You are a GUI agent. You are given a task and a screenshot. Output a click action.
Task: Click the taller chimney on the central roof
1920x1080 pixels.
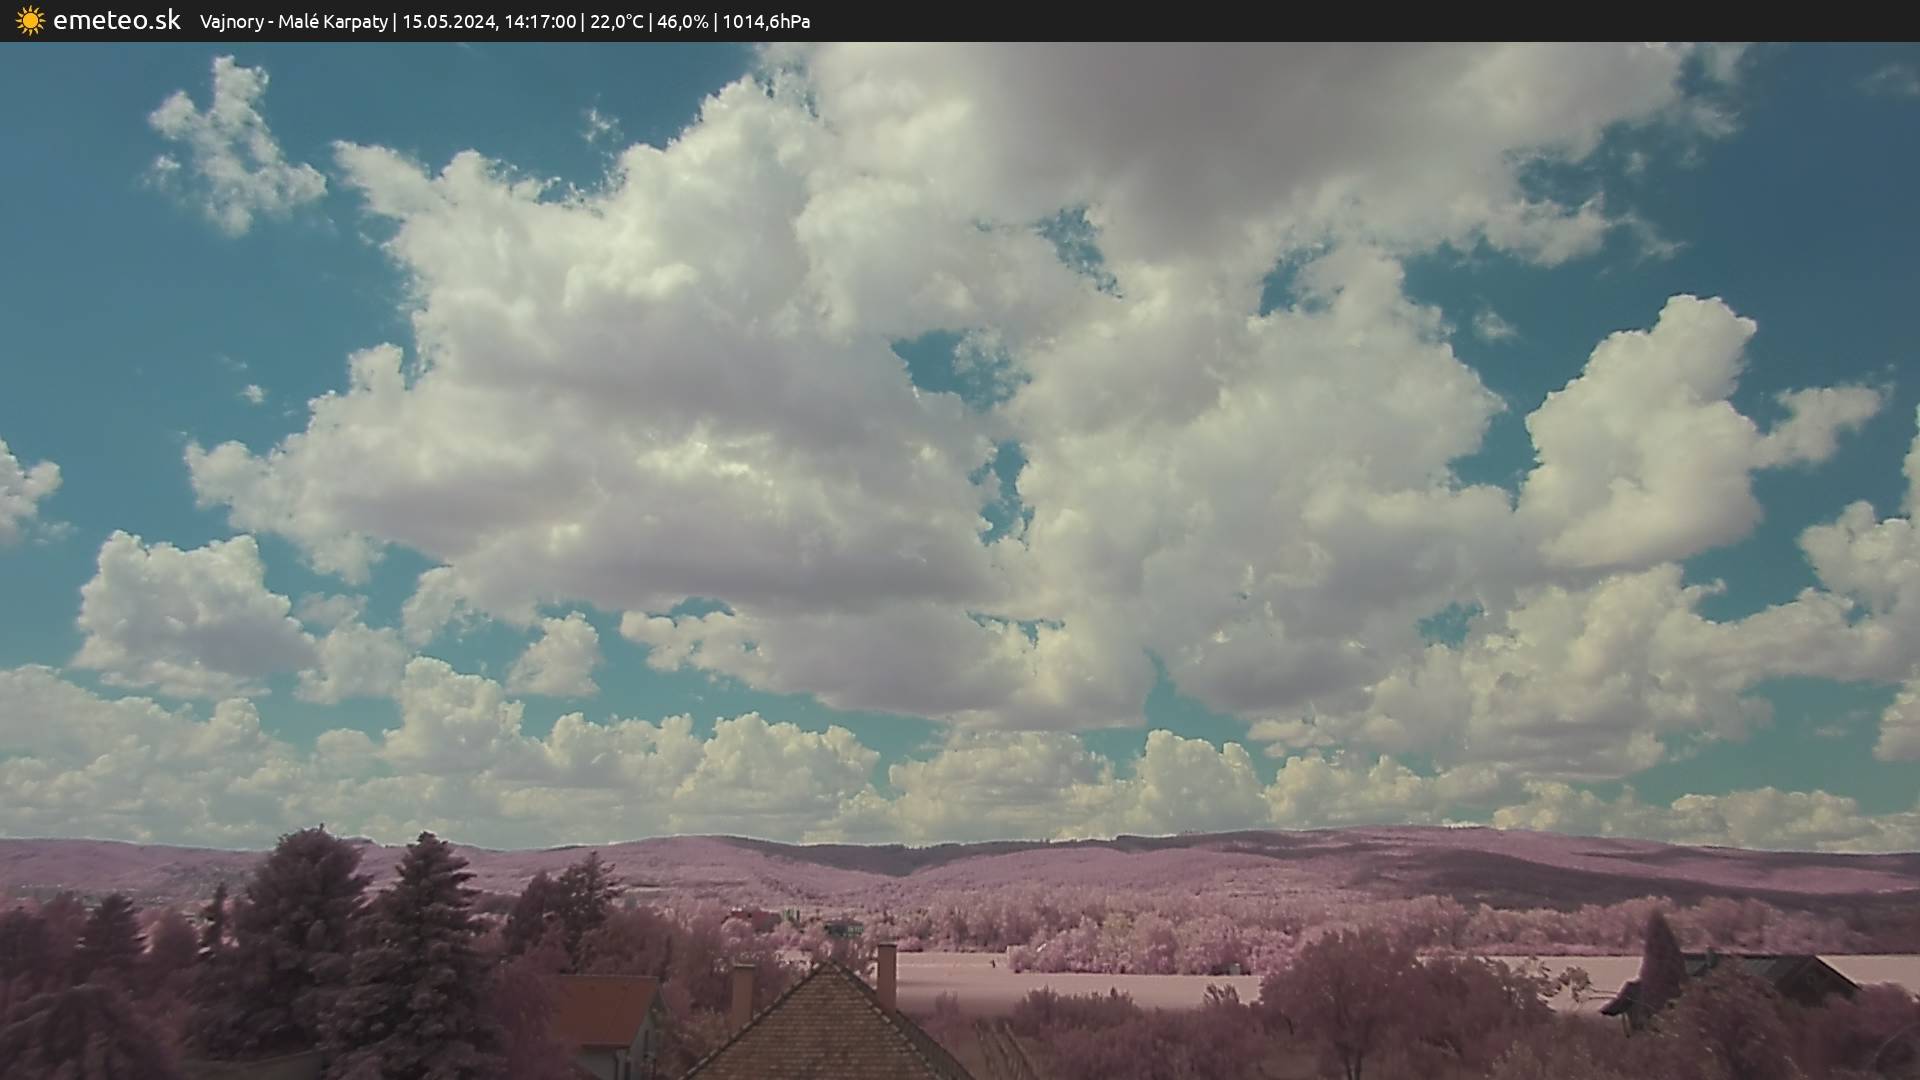click(886, 973)
